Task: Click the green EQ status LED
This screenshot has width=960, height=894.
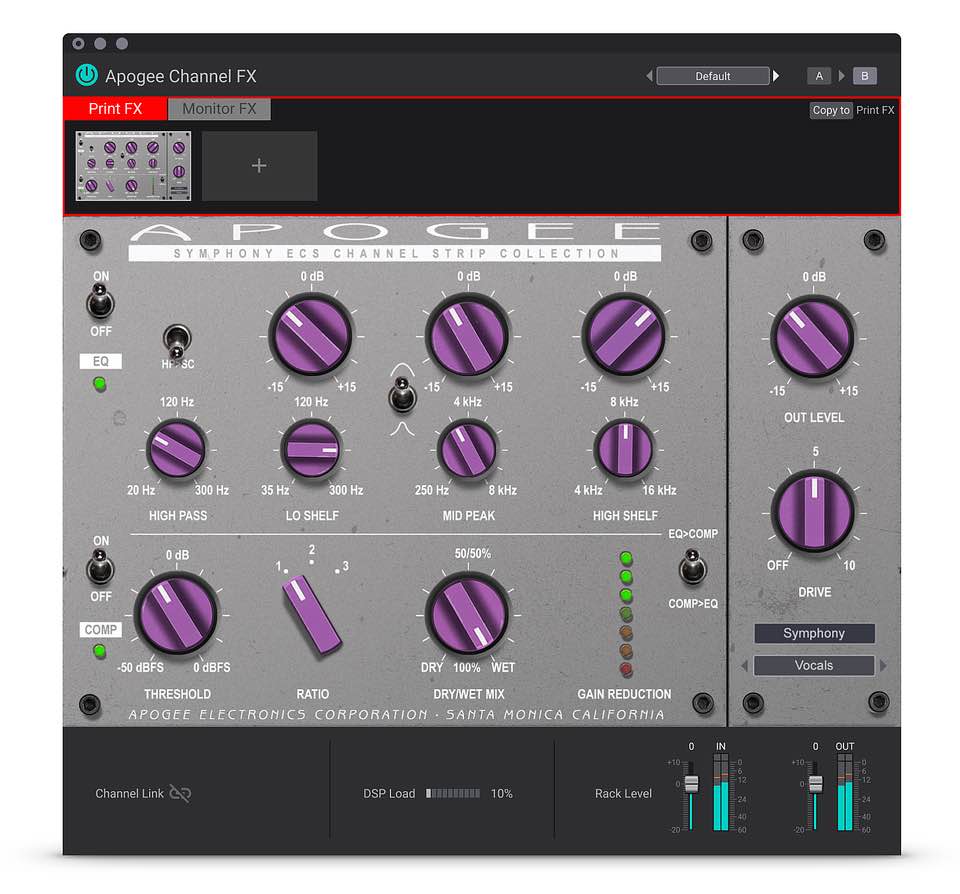Action: click(x=100, y=385)
